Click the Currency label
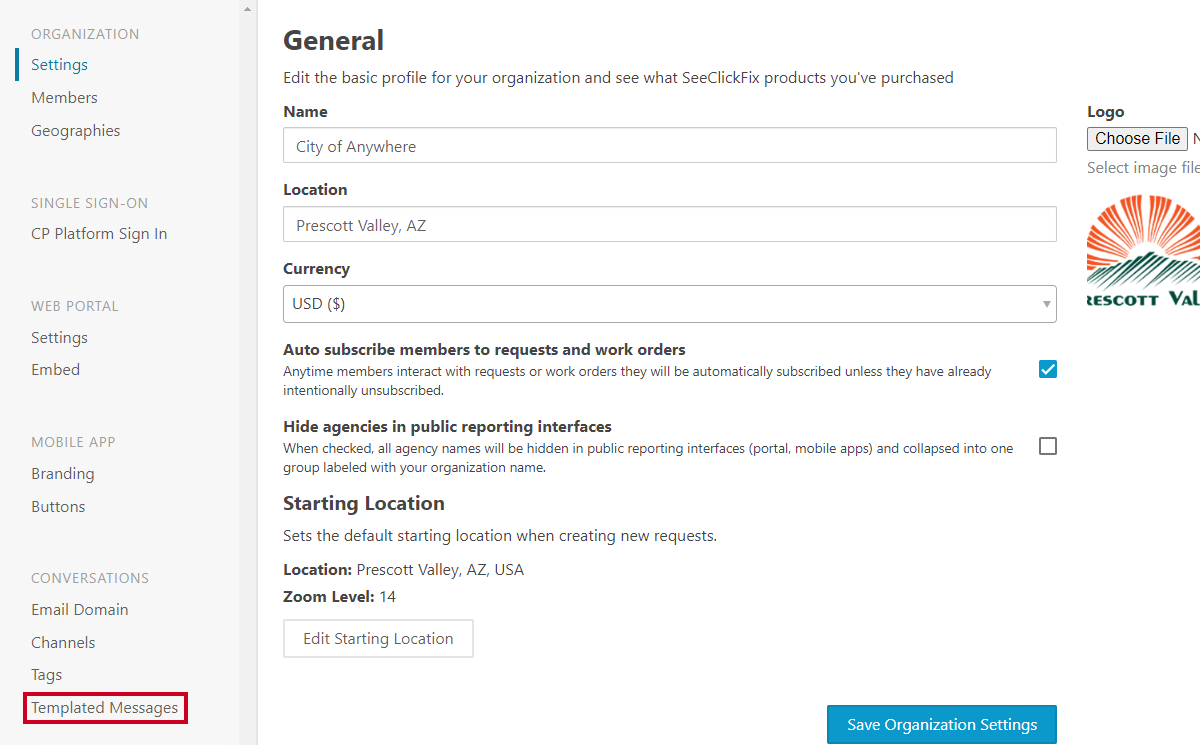1200x745 pixels. tap(316, 269)
